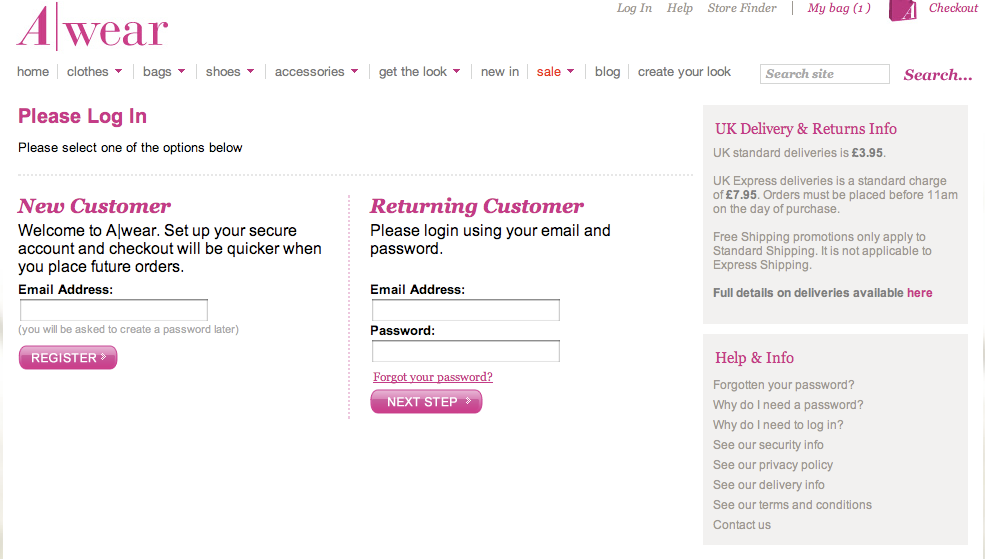This screenshot has height=559, width=985.
Task: Focus the Returning Customer password field
Action: [x=465, y=351]
